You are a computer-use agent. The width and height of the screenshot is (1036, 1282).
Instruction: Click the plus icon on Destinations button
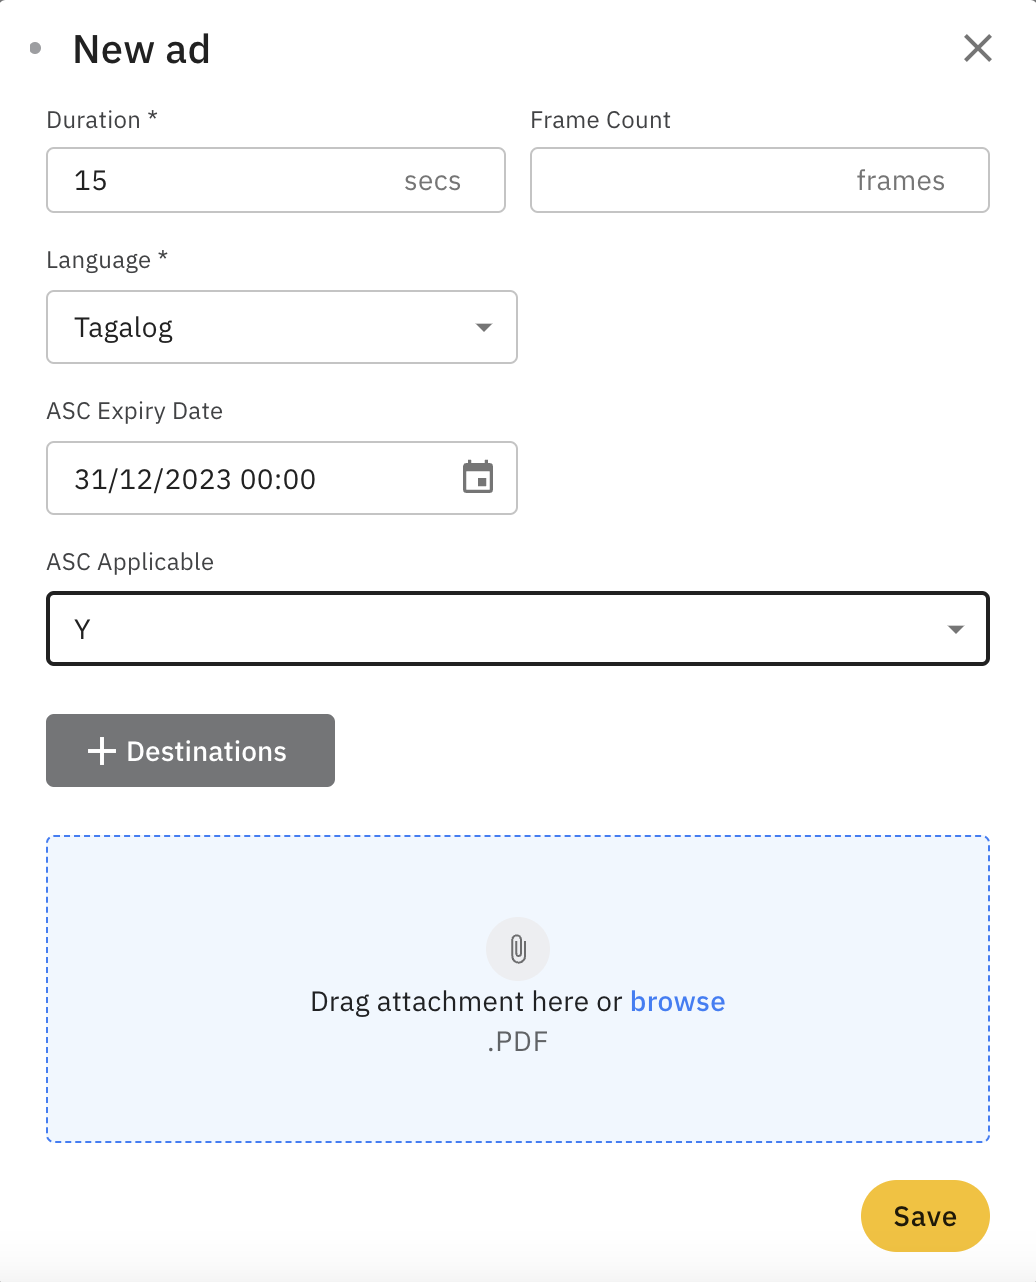pyautogui.click(x=101, y=750)
